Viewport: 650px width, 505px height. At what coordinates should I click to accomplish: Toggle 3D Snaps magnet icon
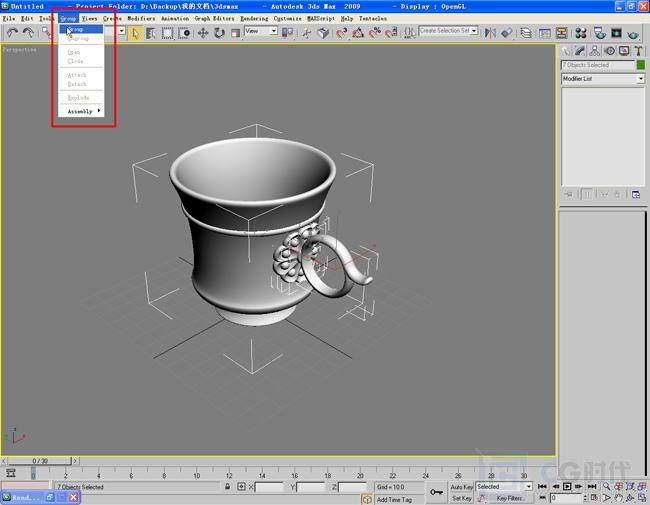(x=342, y=33)
